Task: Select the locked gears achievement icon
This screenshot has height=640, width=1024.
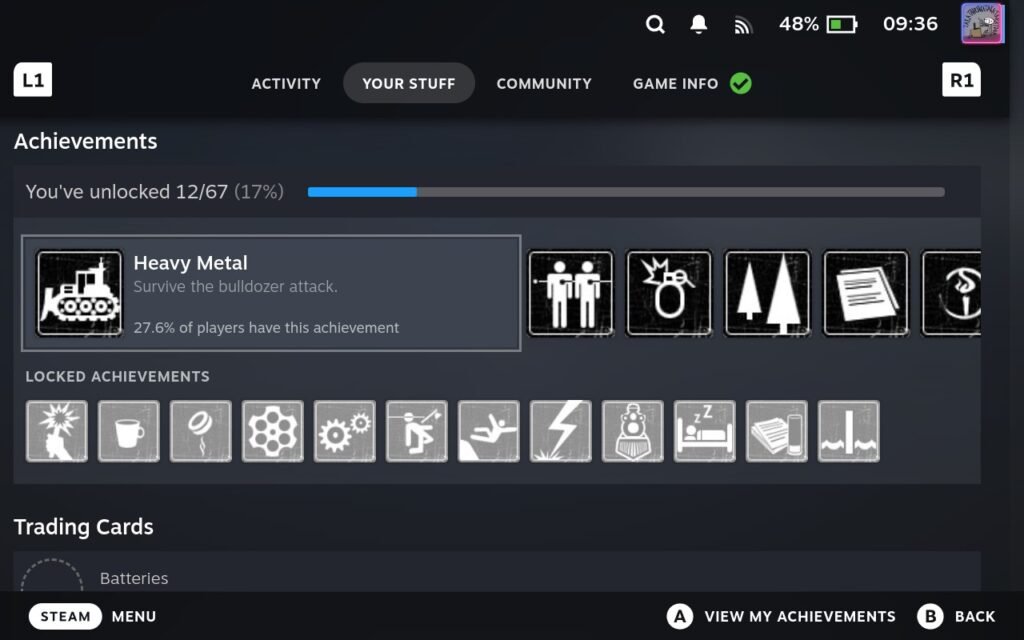Action: [345, 431]
